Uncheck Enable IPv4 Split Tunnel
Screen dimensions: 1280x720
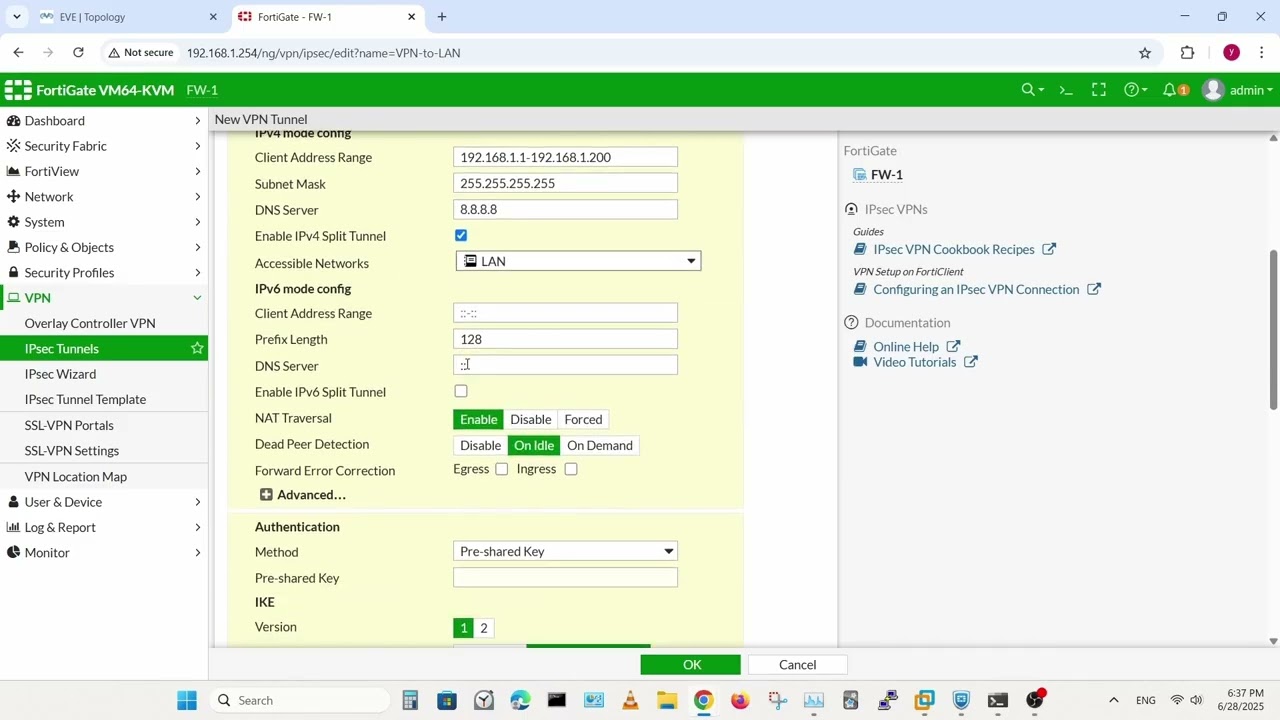(461, 236)
